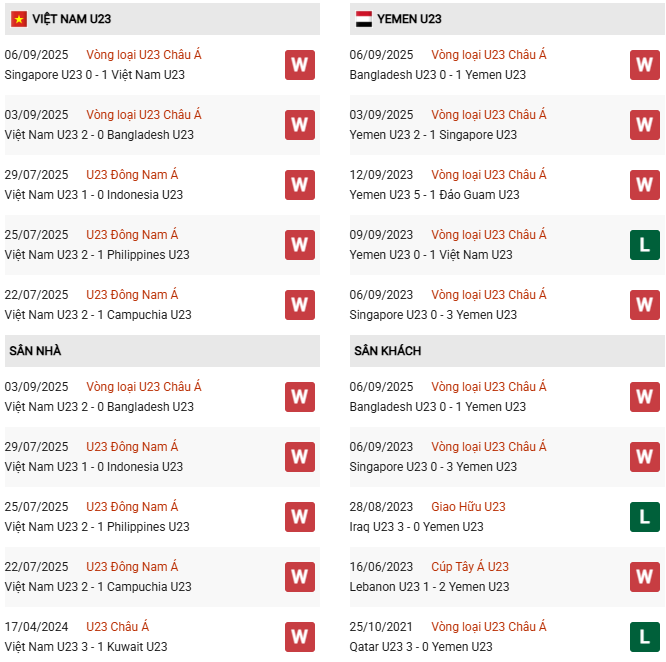This screenshot has width=666, height=662.
Task: Open Vòng loại U23 Châu Á link dated 25/10/2021
Action: (489, 627)
